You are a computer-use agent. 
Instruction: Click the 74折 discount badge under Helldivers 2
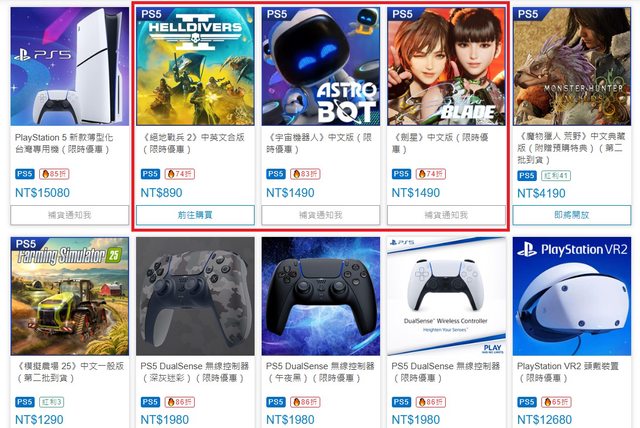tap(180, 174)
